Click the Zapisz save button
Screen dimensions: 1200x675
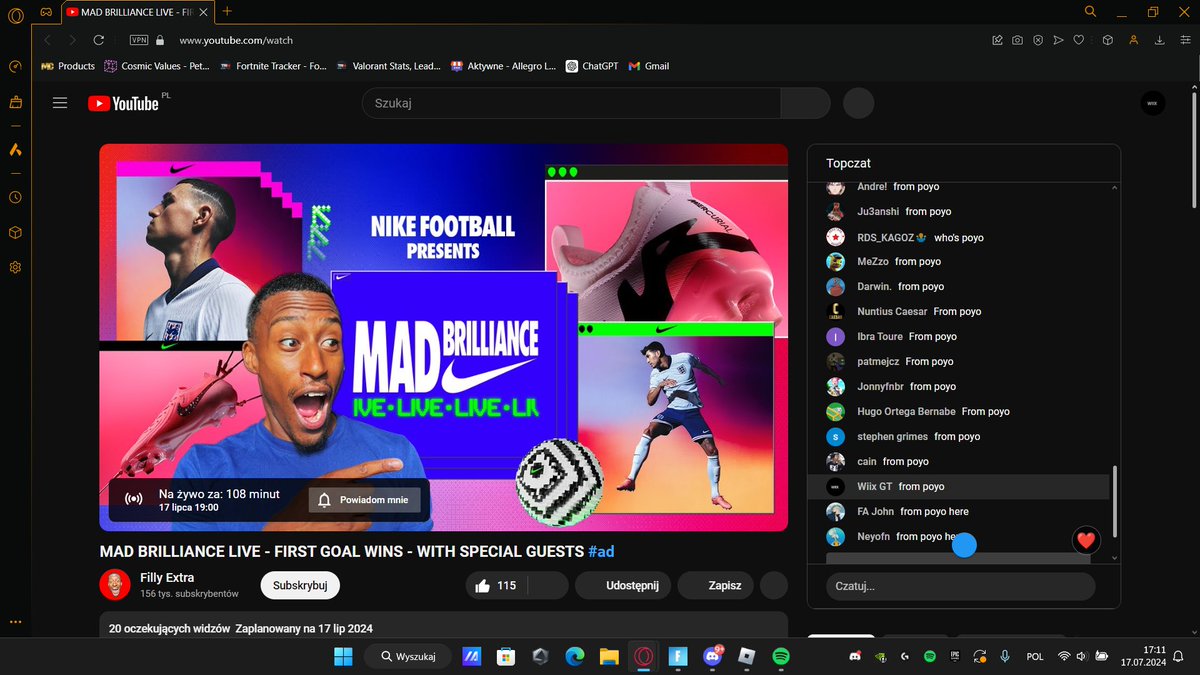(x=716, y=585)
